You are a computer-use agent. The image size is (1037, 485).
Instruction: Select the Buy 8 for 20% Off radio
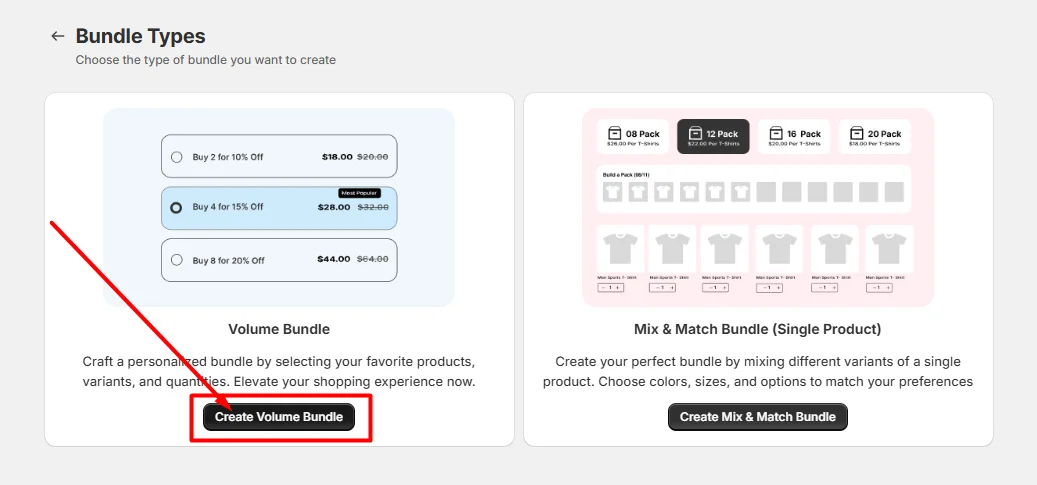click(177, 260)
